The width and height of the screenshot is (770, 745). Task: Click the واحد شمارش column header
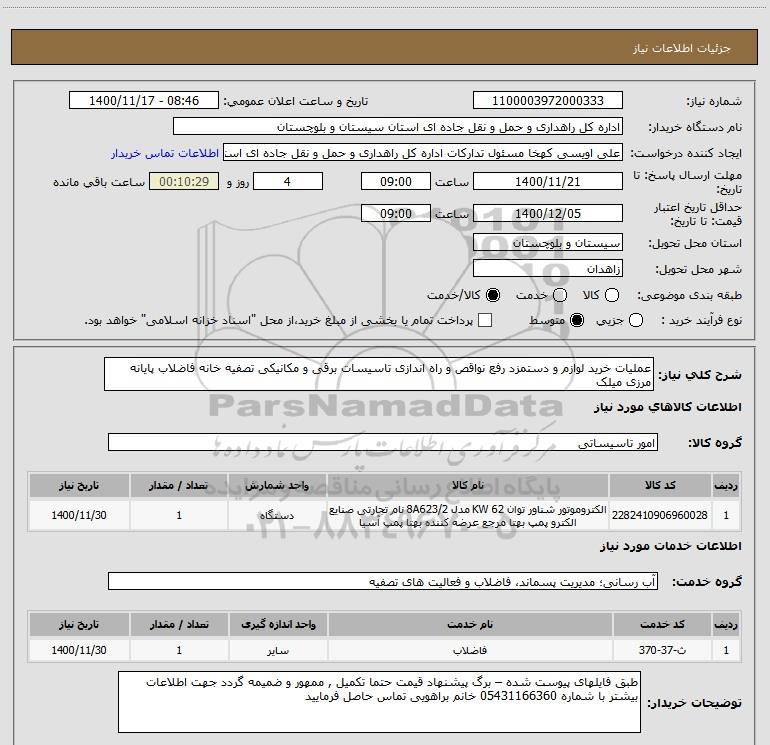[x=277, y=485]
